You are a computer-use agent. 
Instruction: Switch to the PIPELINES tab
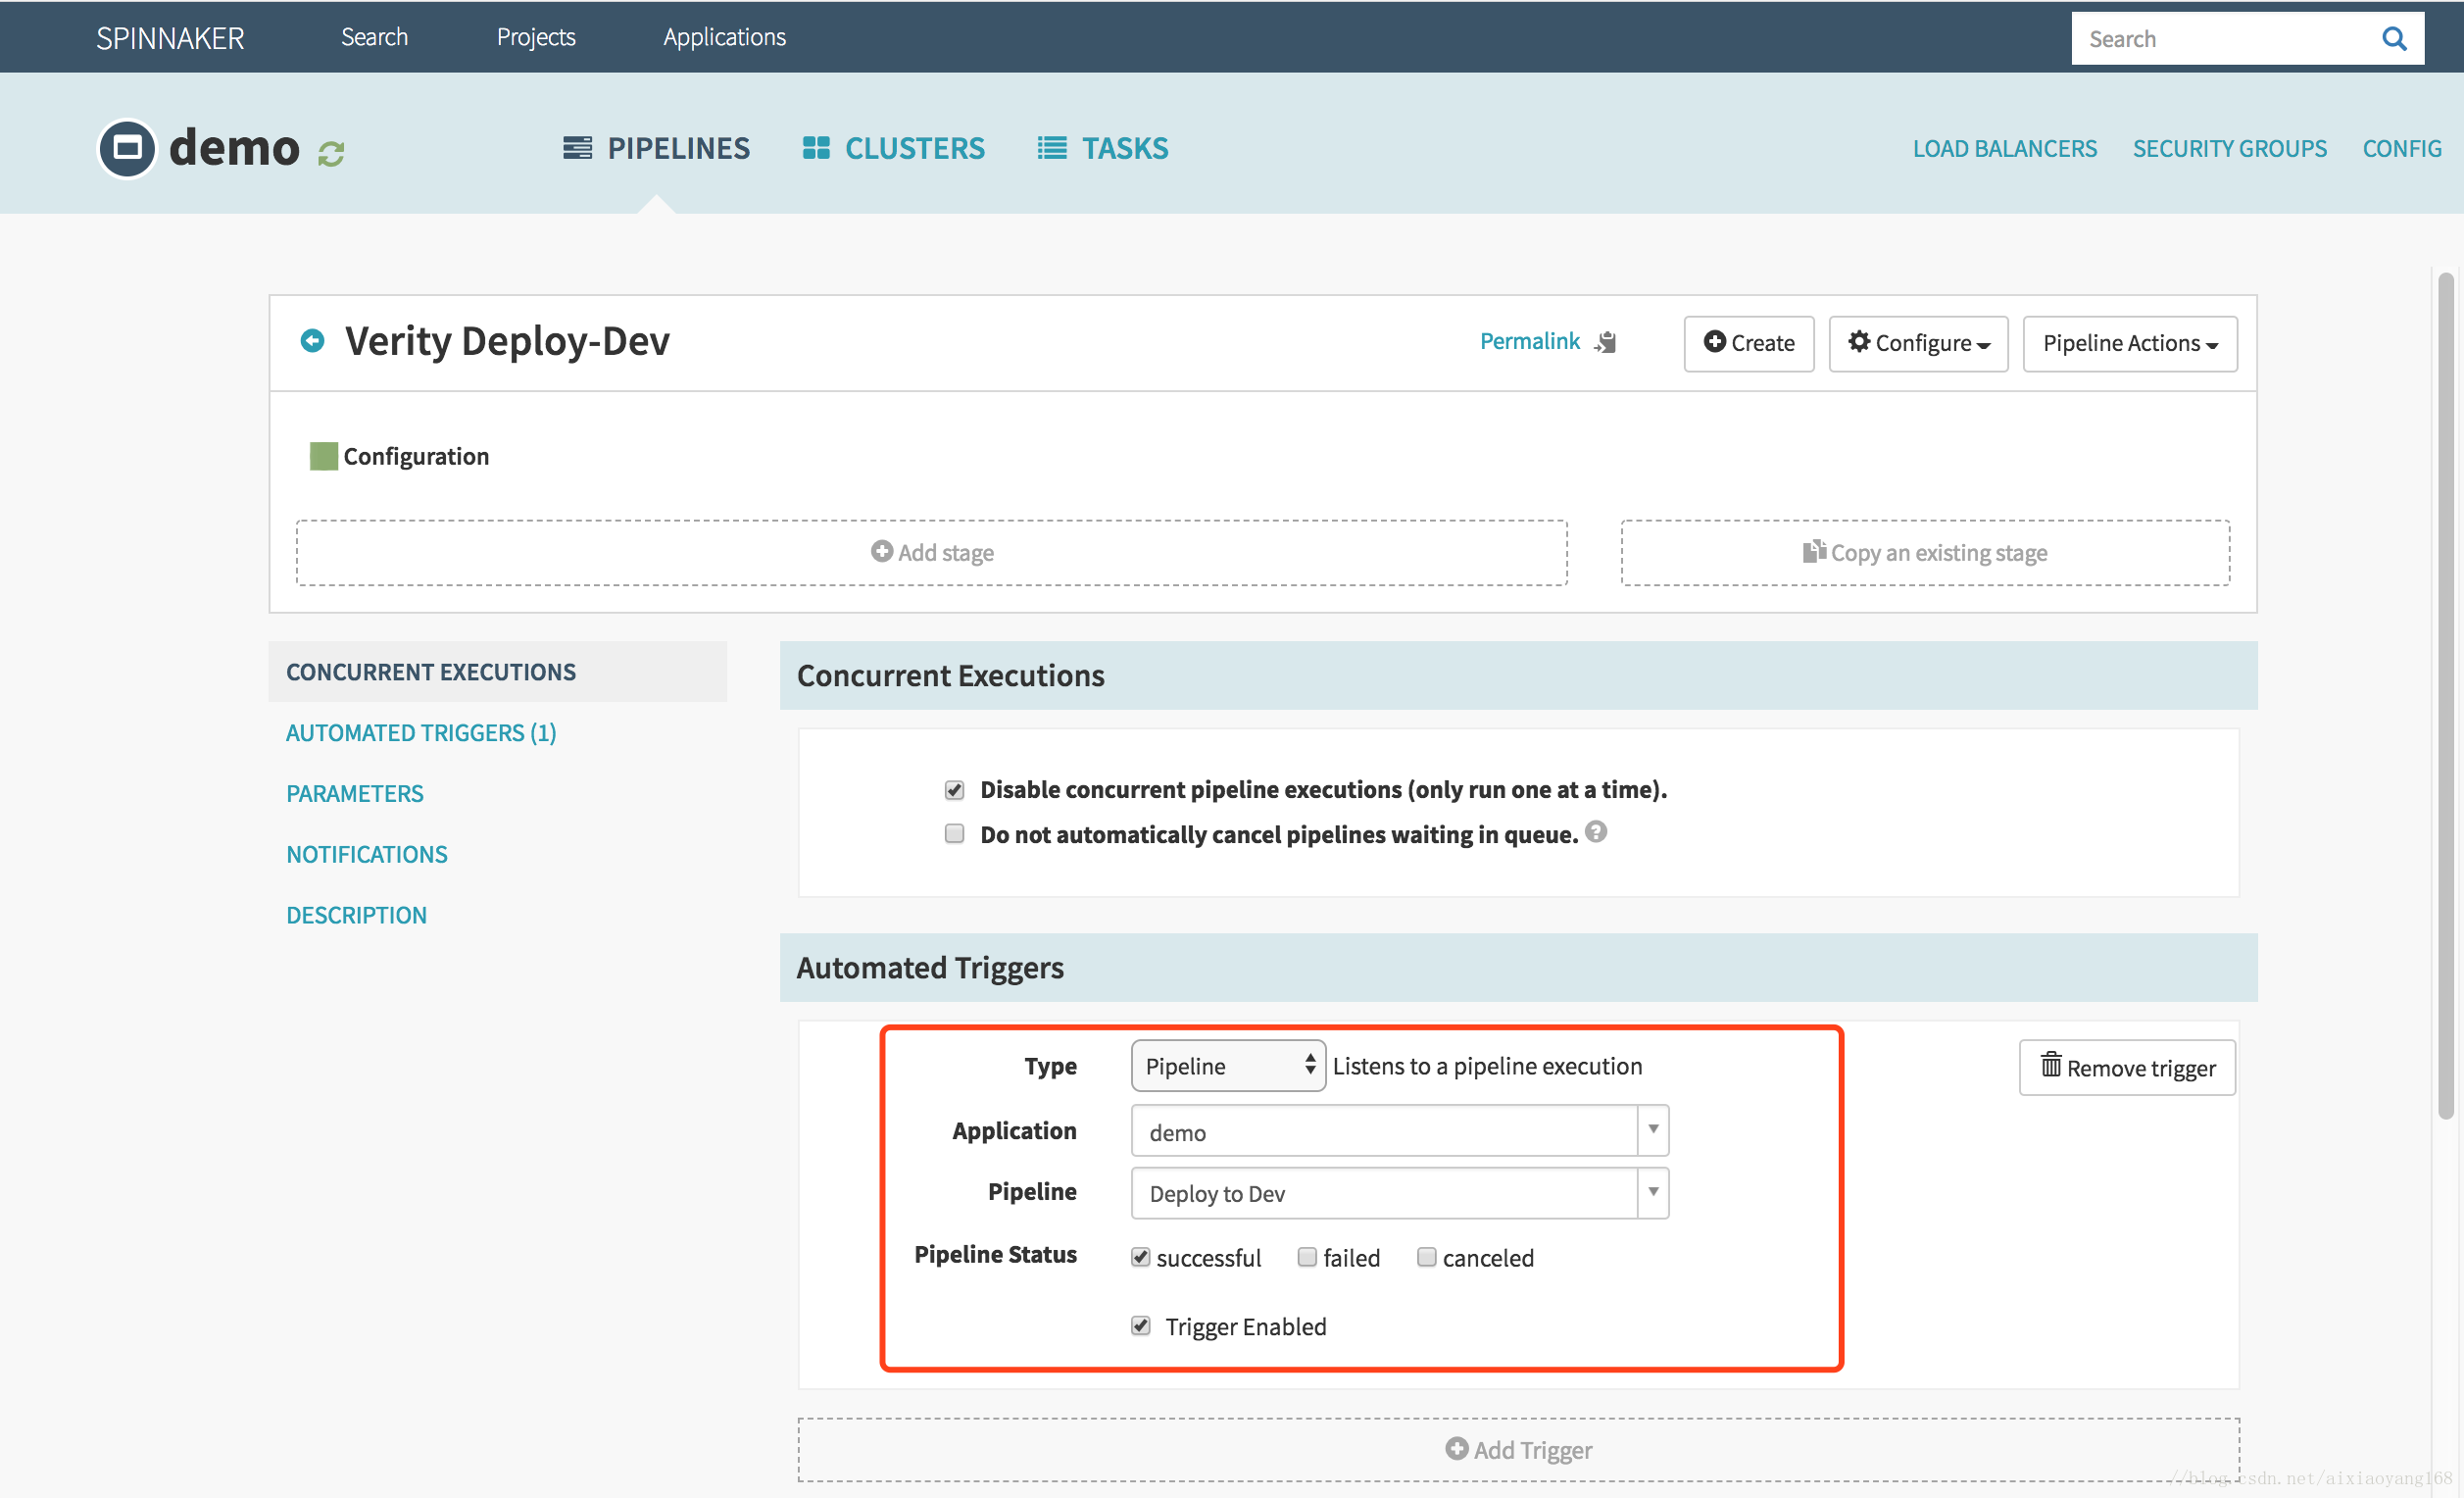[x=656, y=148]
